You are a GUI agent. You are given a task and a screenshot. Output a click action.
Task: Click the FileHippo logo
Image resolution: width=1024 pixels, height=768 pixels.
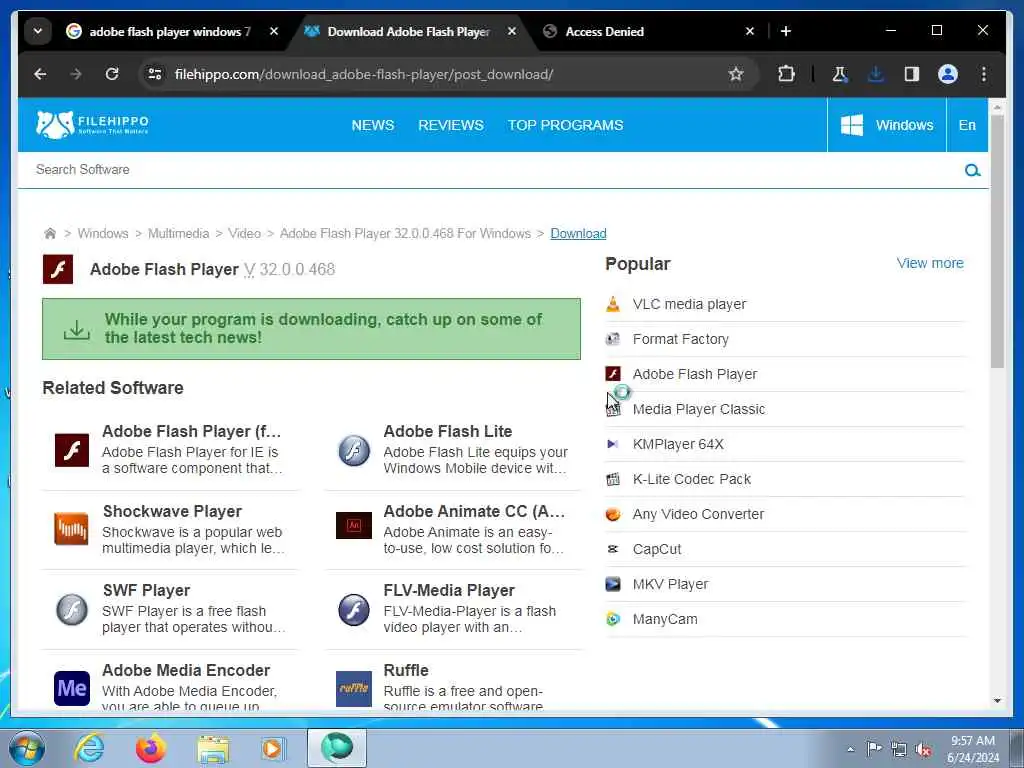tap(92, 124)
